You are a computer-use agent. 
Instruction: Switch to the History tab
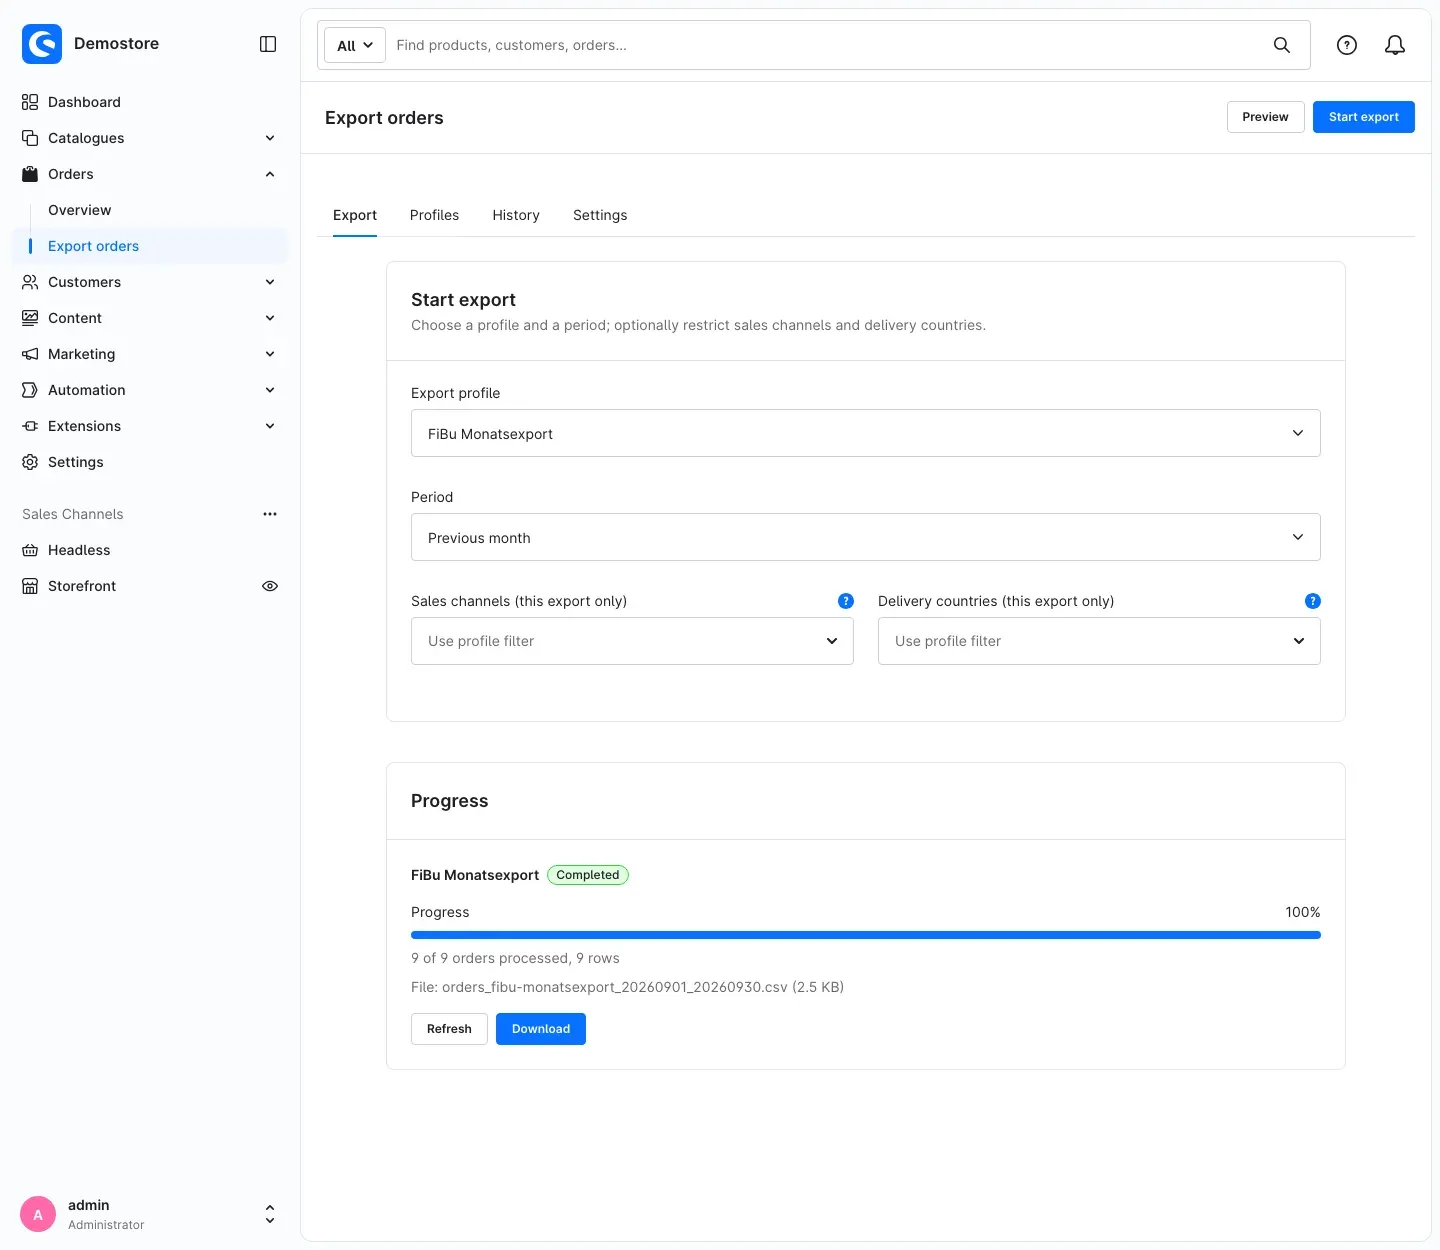tap(516, 215)
